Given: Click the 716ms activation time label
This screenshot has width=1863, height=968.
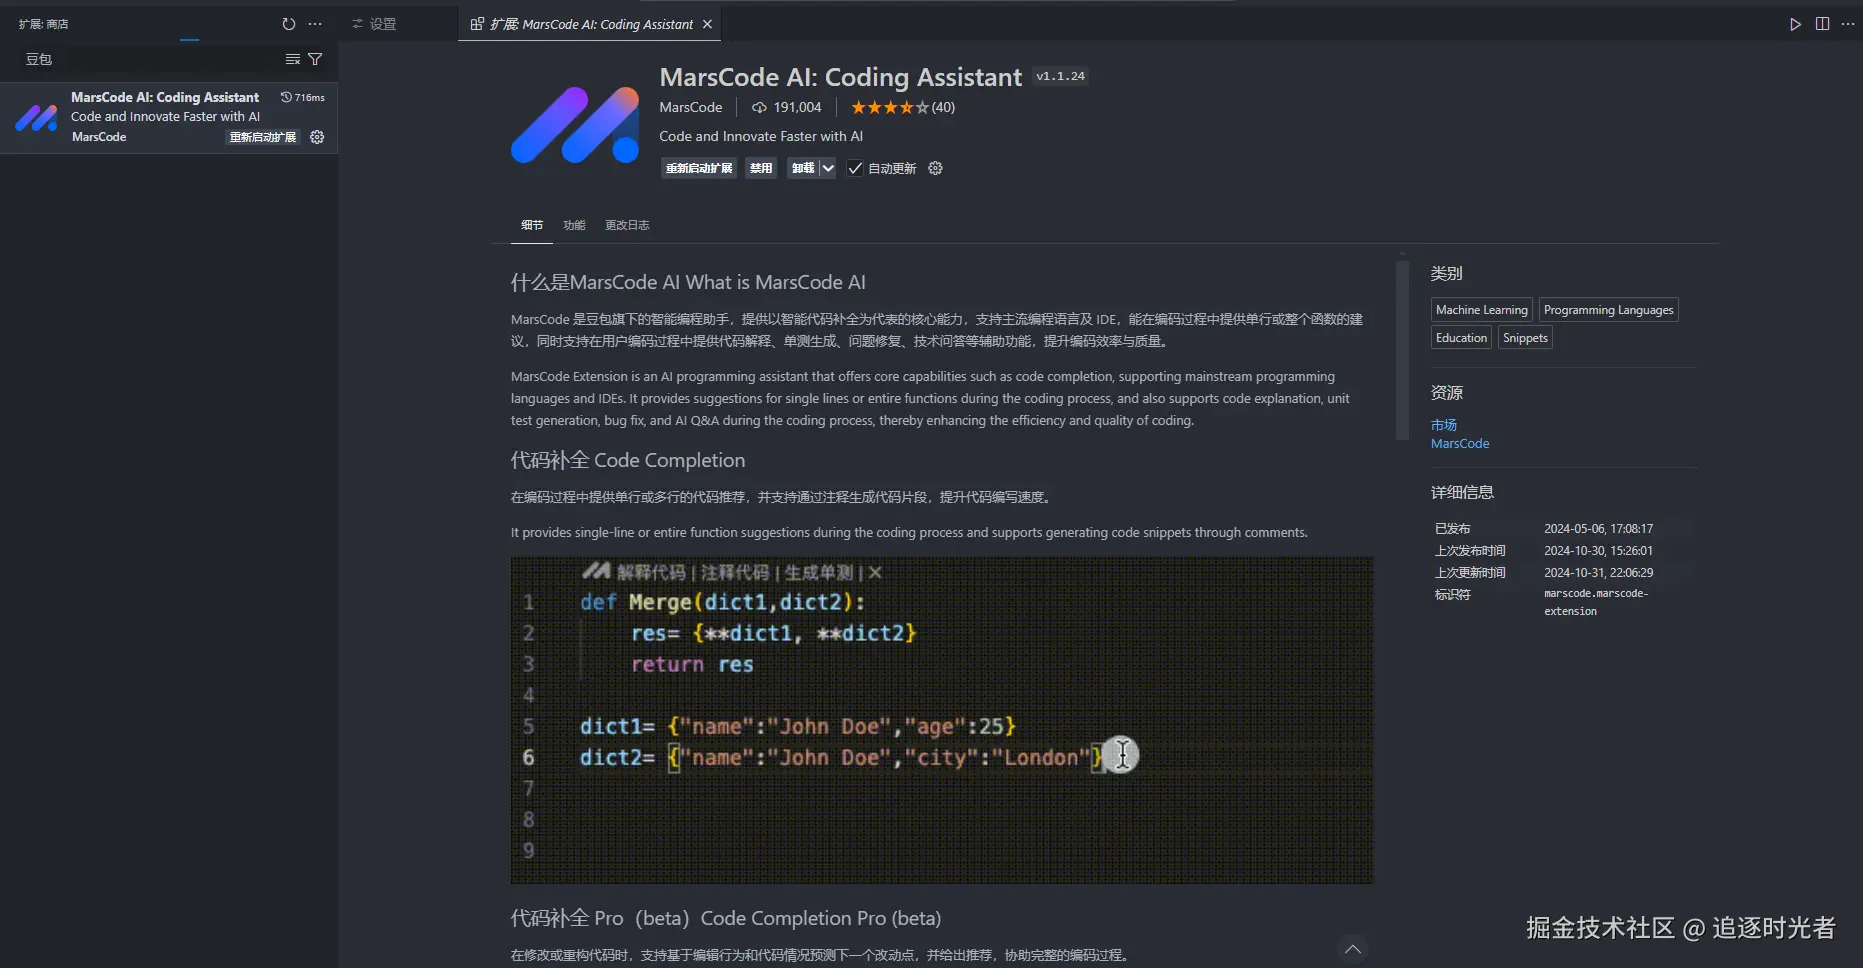Looking at the screenshot, I should click(x=303, y=97).
